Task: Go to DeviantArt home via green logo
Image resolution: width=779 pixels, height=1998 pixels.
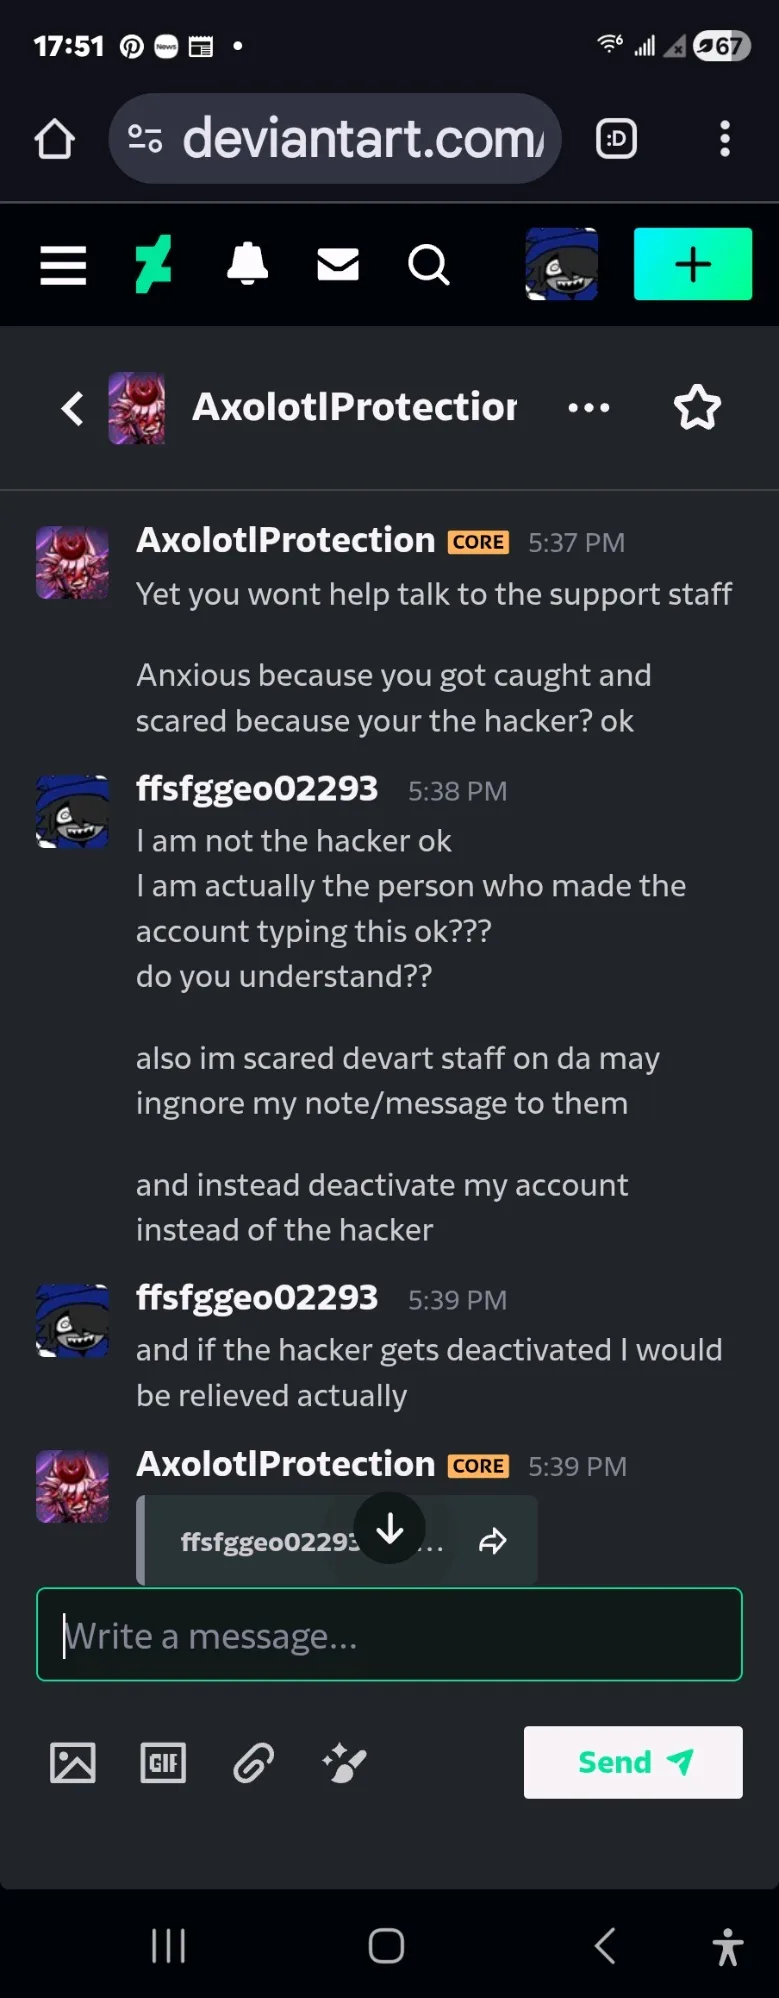Action: [154, 265]
